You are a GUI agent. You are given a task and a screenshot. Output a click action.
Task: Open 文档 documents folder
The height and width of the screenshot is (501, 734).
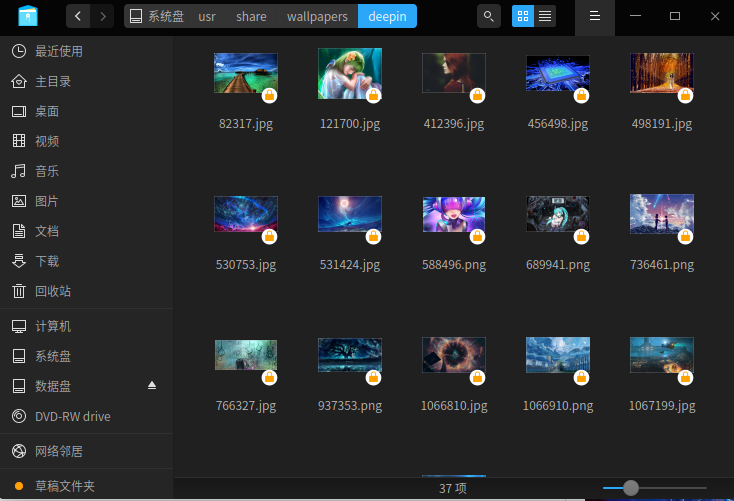click(87, 231)
